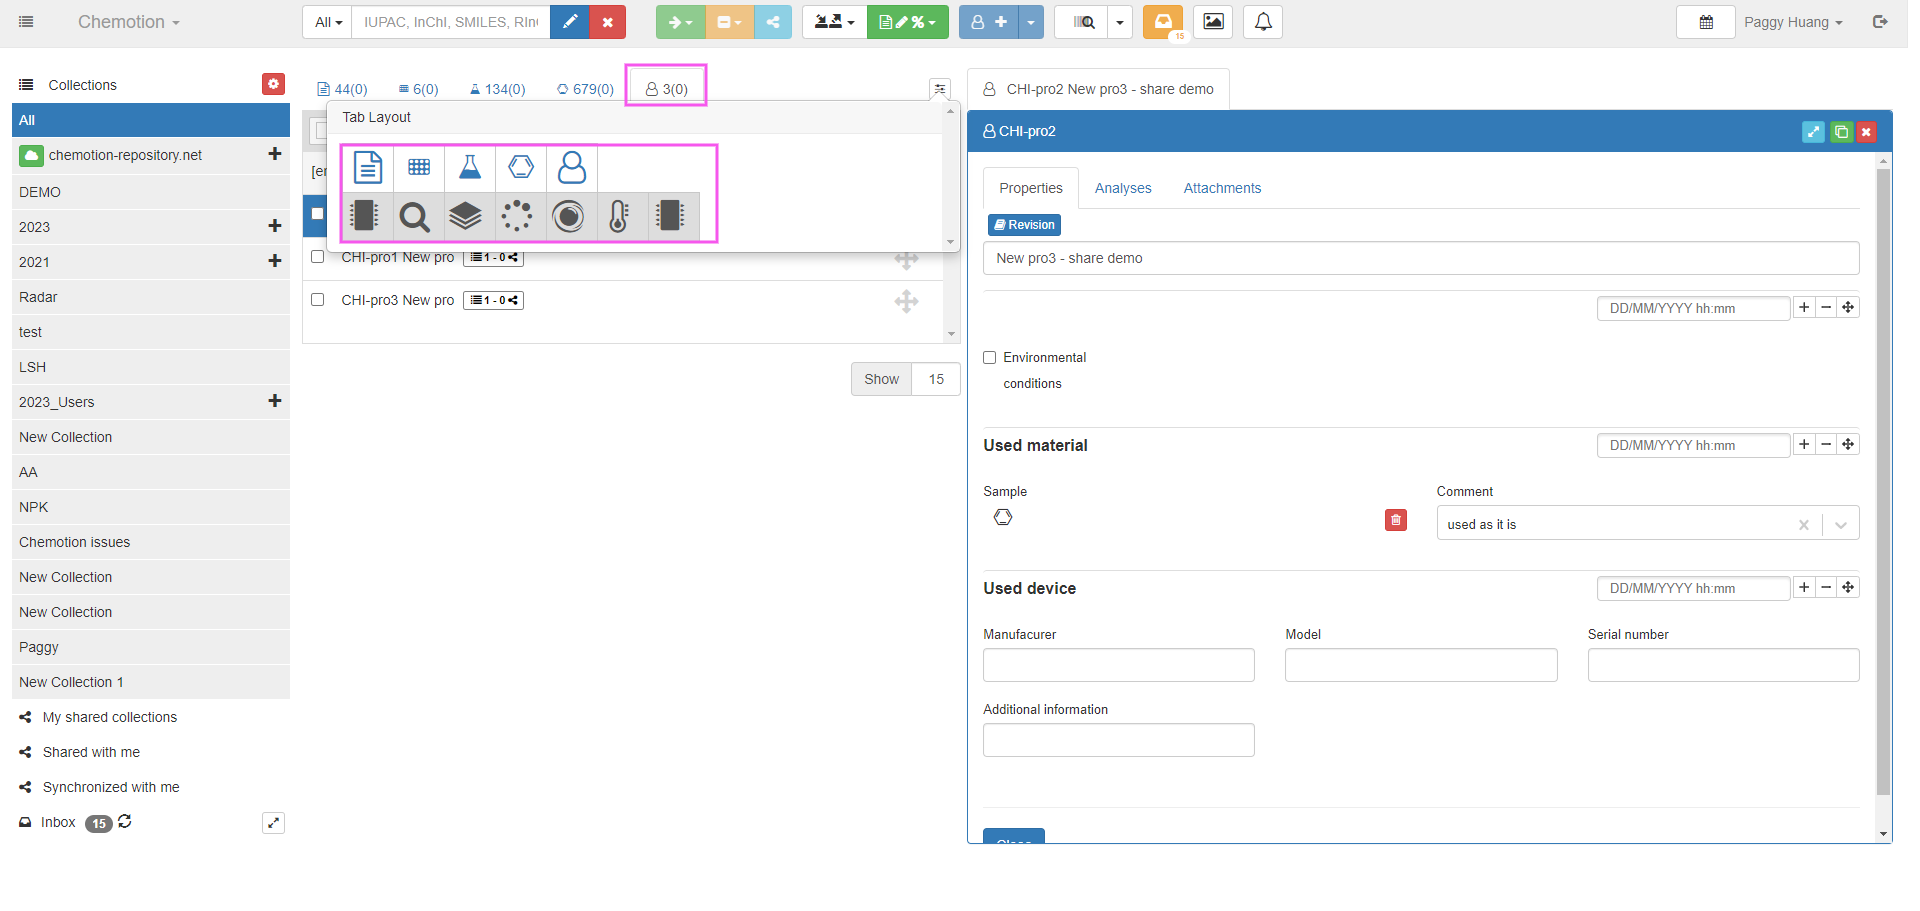
Task: Select the Chemotion issues collection
Action: point(75,542)
